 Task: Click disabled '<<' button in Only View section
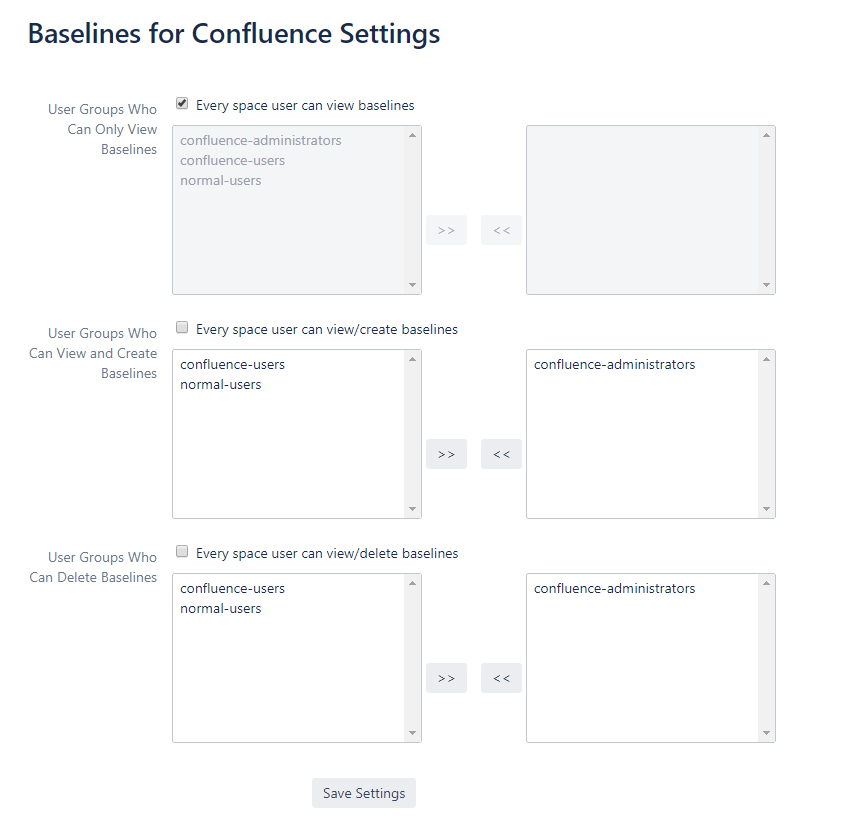pyautogui.click(x=501, y=230)
